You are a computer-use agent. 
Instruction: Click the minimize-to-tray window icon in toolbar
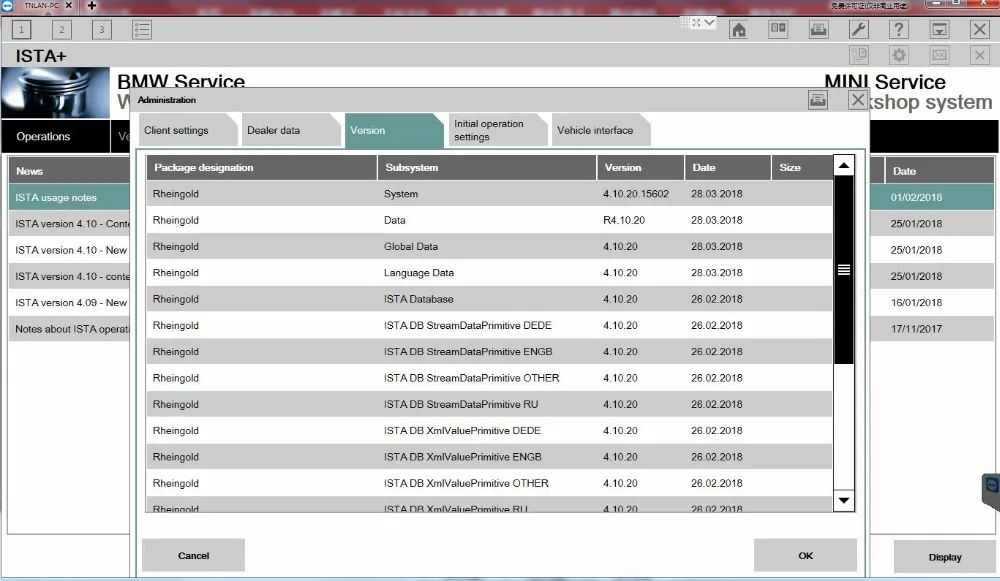[939, 29]
